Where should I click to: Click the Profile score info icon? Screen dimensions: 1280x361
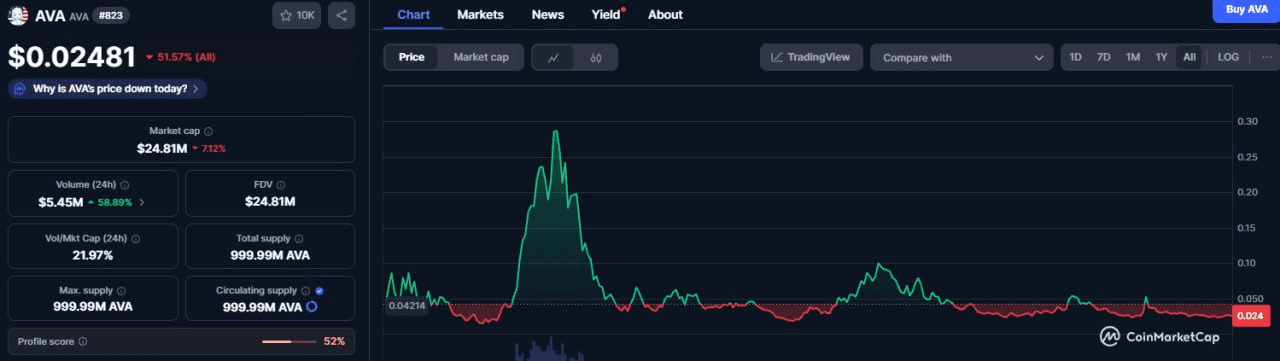tap(82, 342)
